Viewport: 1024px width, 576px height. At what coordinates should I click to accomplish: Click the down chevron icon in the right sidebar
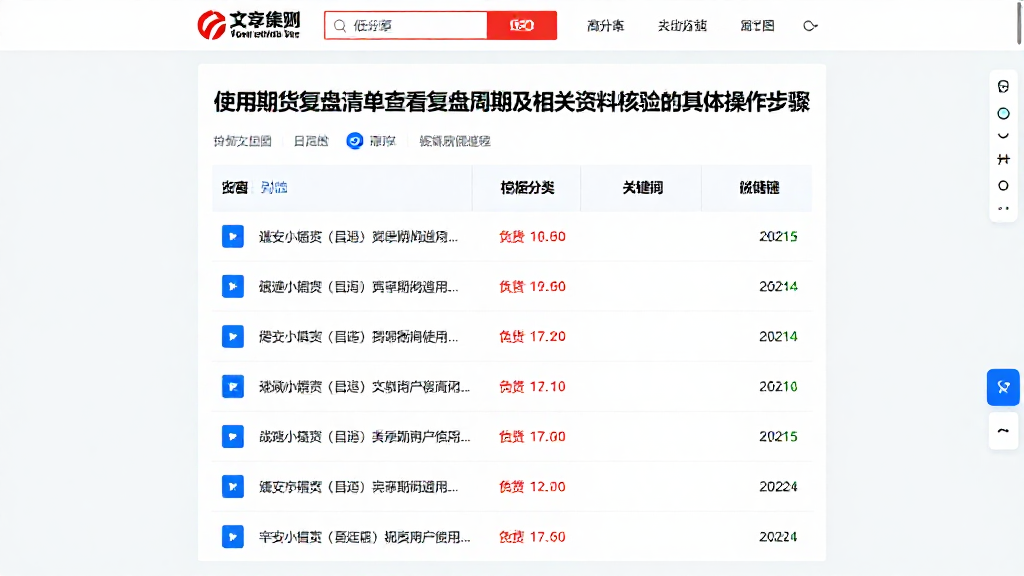coord(1004,136)
